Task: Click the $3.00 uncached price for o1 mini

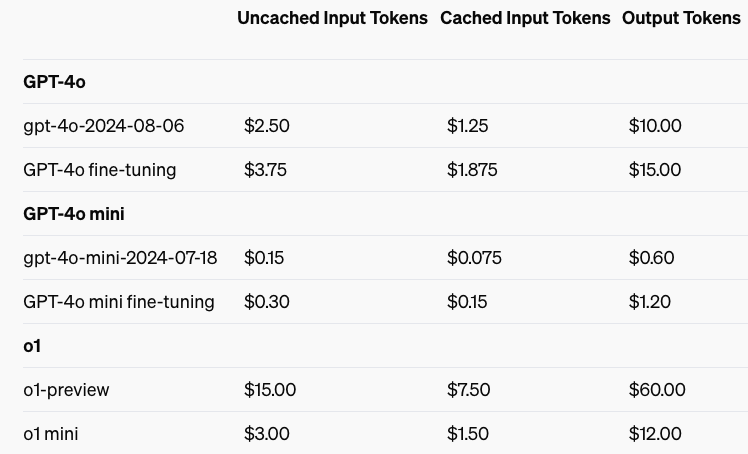Action: (x=267, y=434)
